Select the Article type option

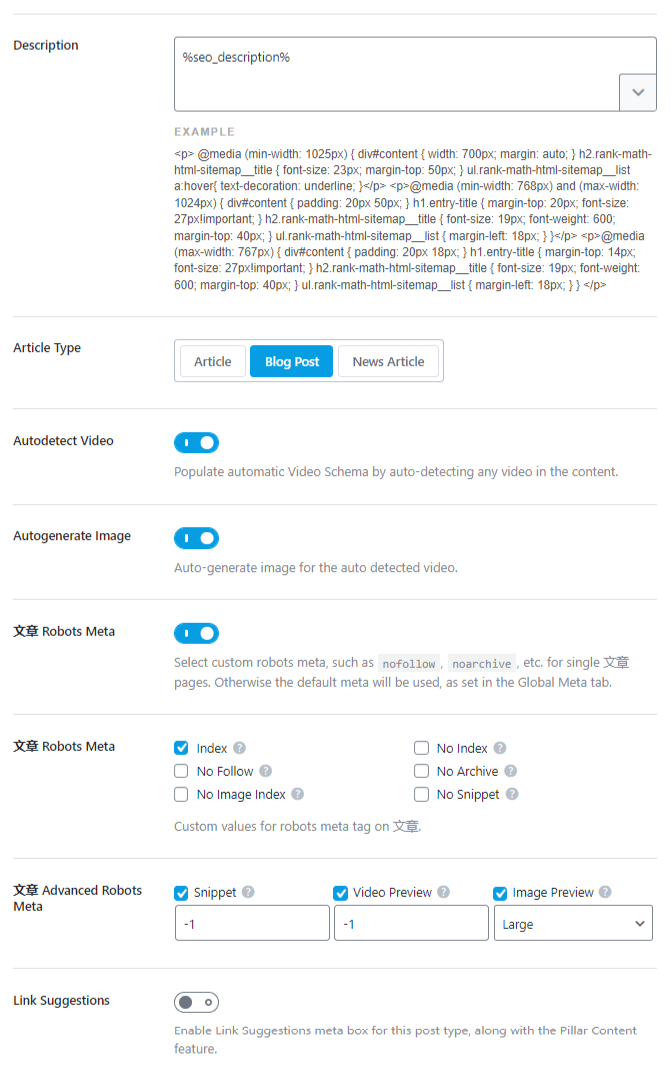212,361
